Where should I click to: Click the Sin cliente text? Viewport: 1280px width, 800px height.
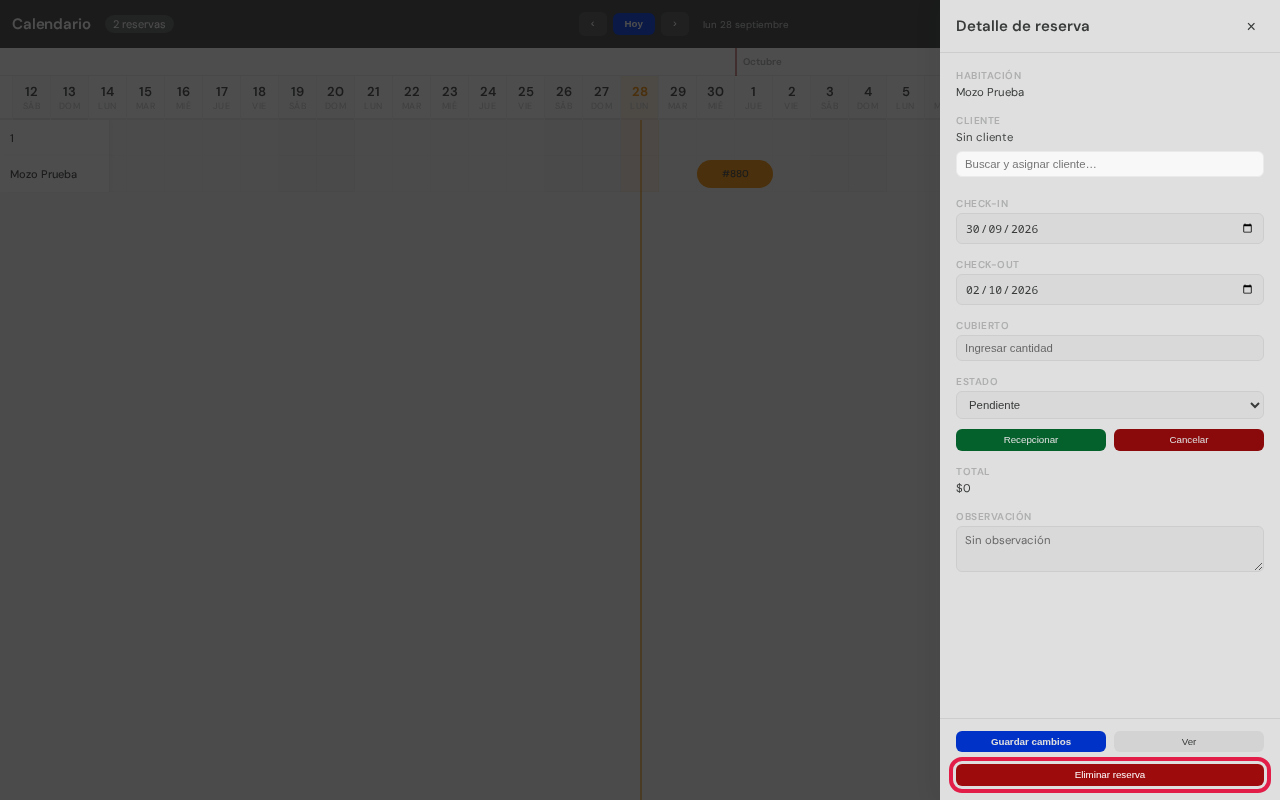984,137
